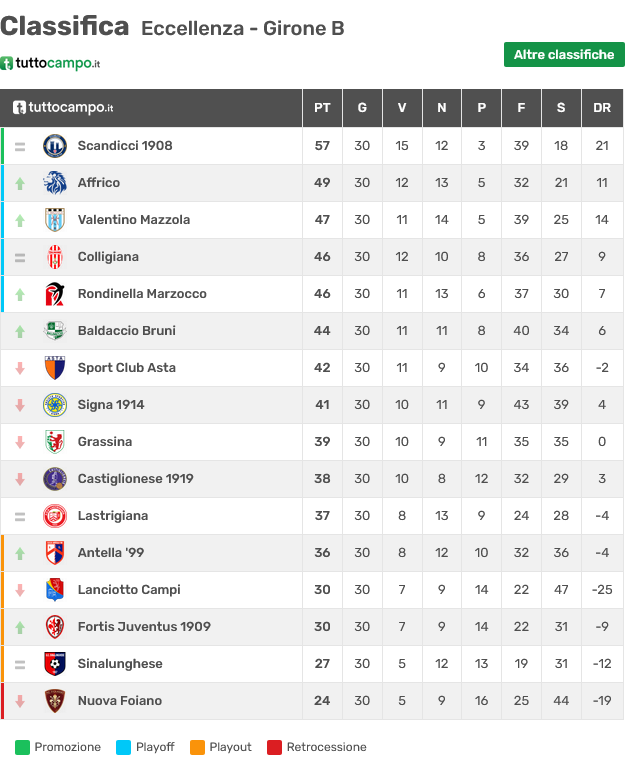The height and width of the screenshot is (775, 625).
Task: Click the Valentino Mazzola team crest
Action: pyautogui.click(x=55, y=220)
